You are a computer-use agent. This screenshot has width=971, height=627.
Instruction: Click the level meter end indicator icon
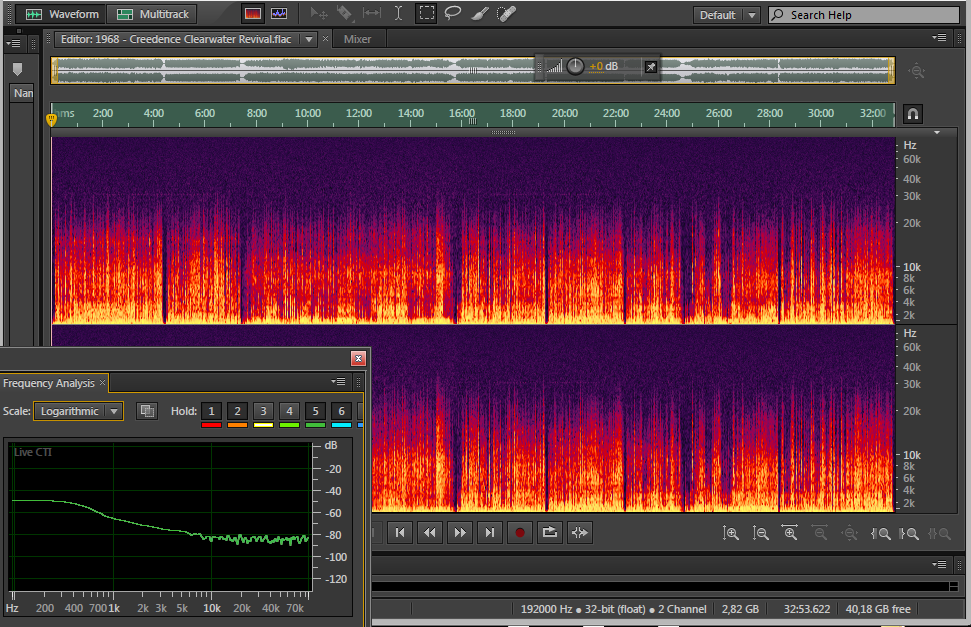coord(954,586)
